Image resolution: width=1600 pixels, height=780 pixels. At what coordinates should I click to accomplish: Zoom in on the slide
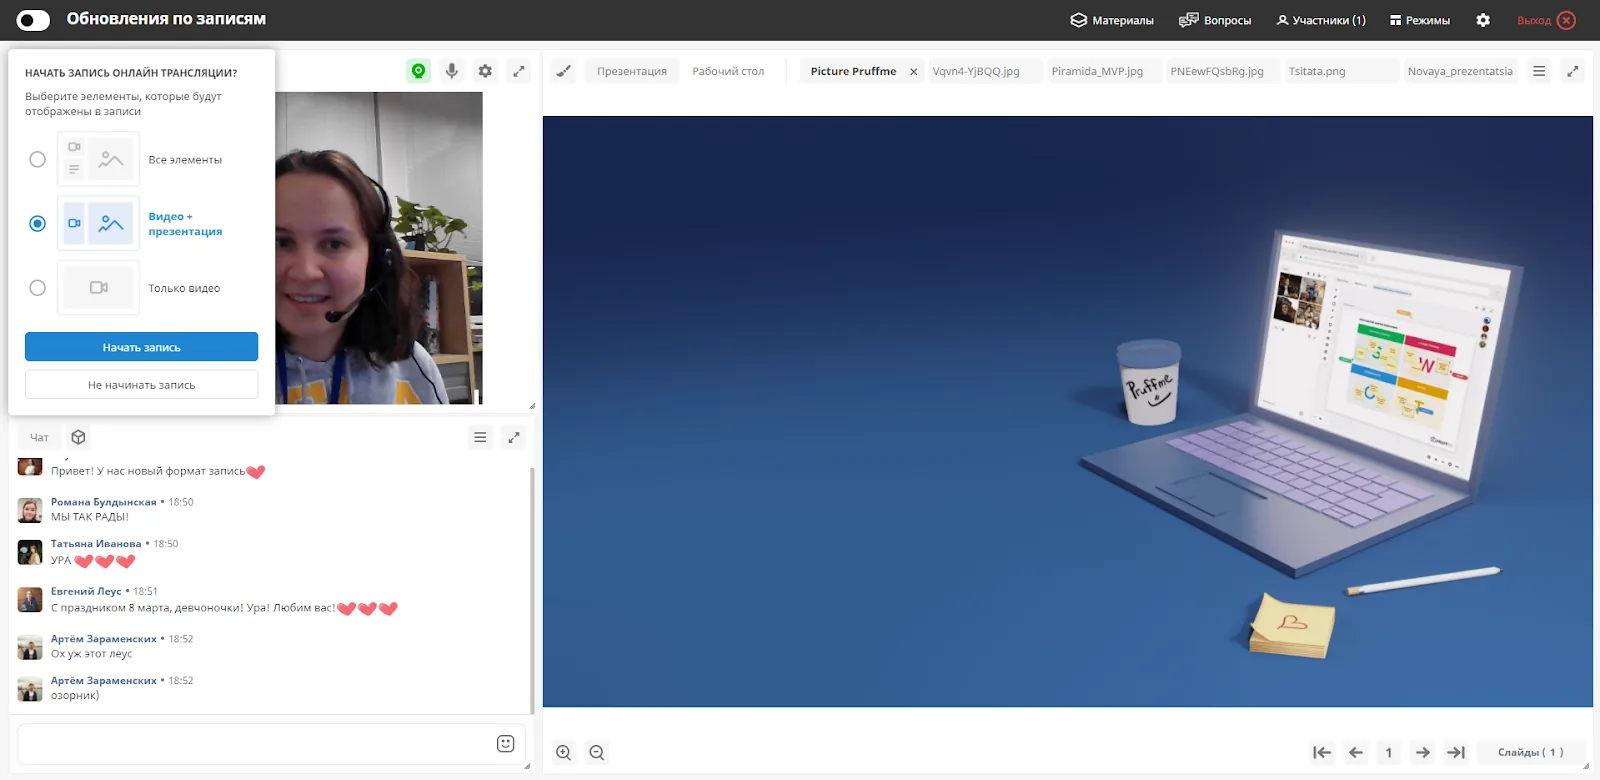click(564, 753)
